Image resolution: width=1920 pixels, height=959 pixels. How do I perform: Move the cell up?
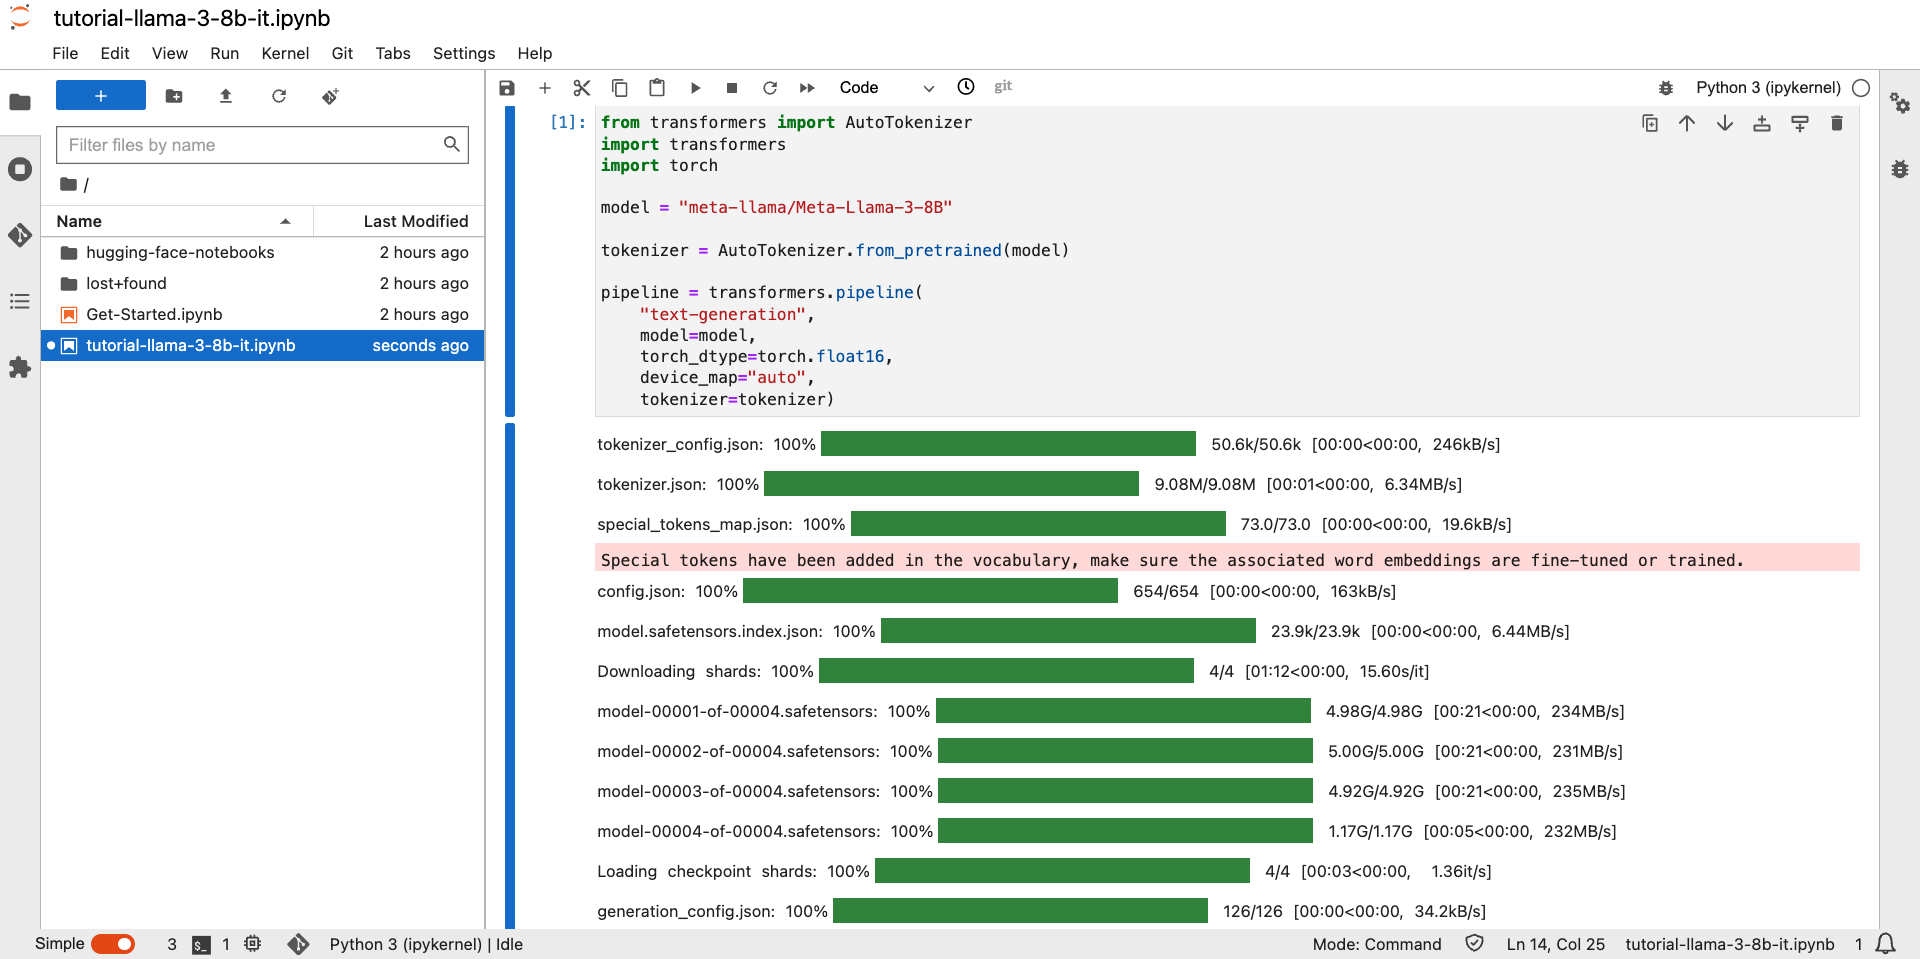pyautogui.click(x=1687, y=123)
